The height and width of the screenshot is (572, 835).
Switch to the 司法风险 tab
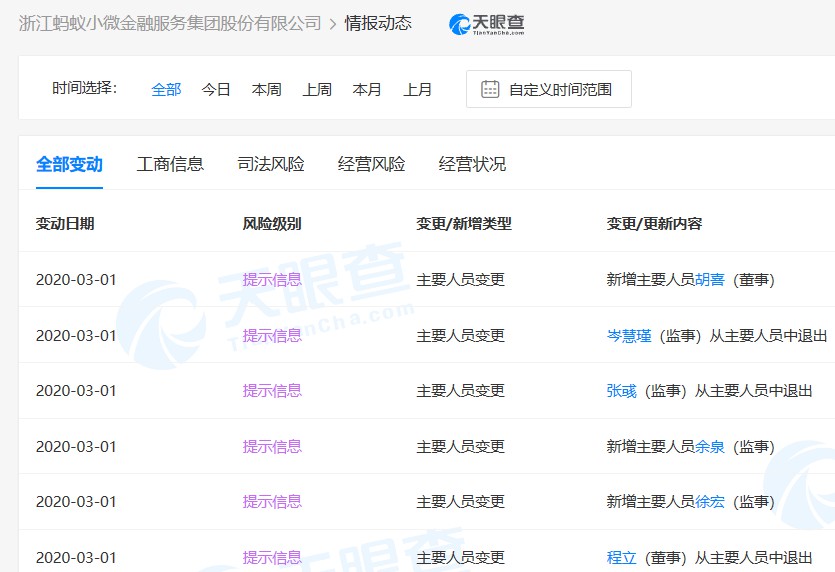tap(271, 164)
